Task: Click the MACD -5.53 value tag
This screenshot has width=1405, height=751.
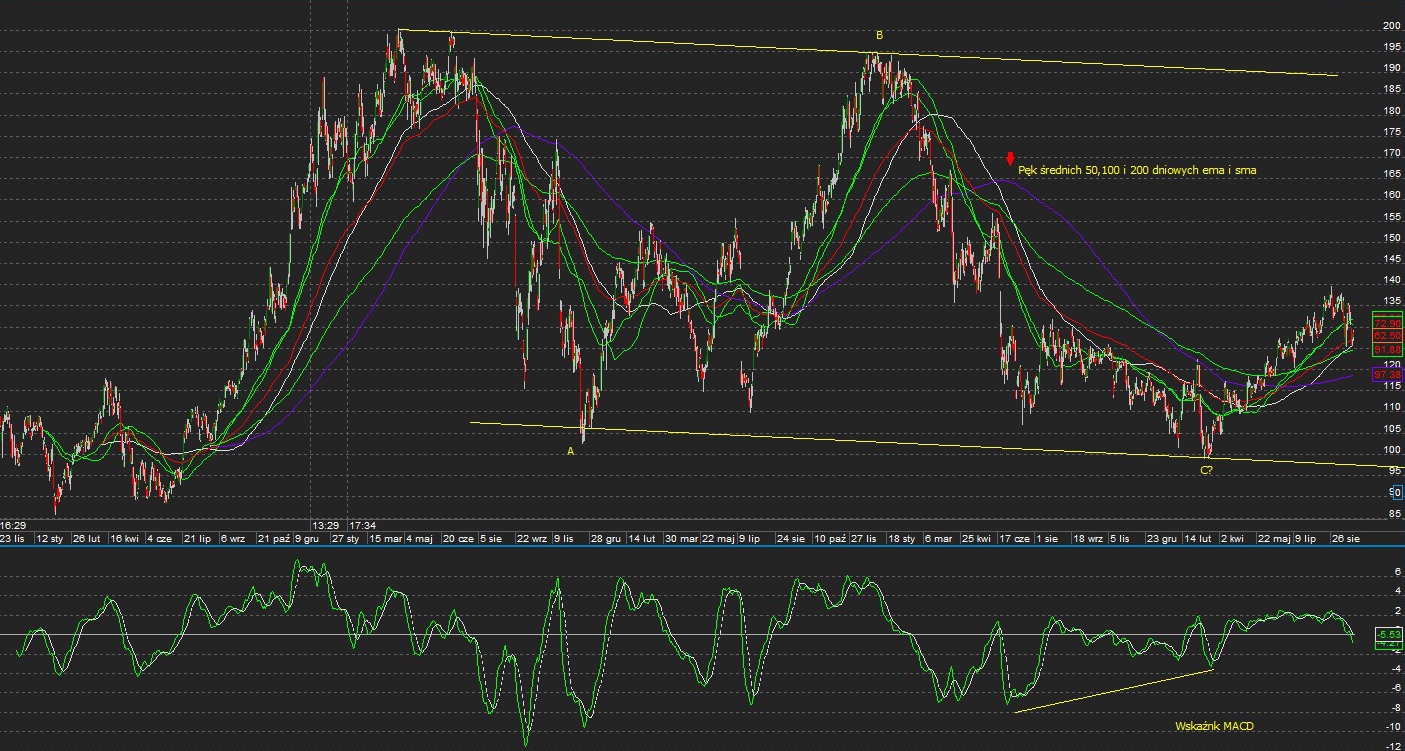Action: (x=1387, y=634)
